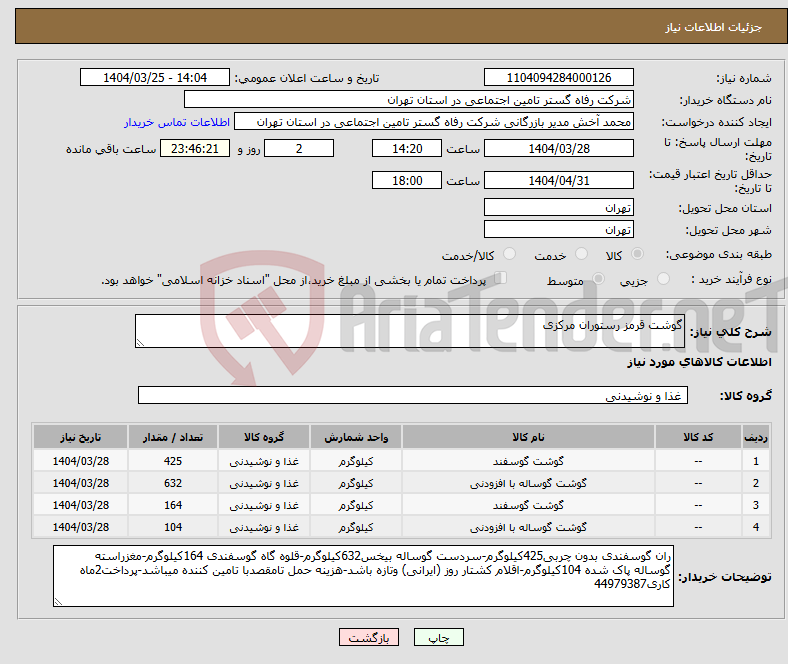Click row 2 item گوشت گوساله با افزودنی
Screen dimensions: 788x664
click(528, 483)
